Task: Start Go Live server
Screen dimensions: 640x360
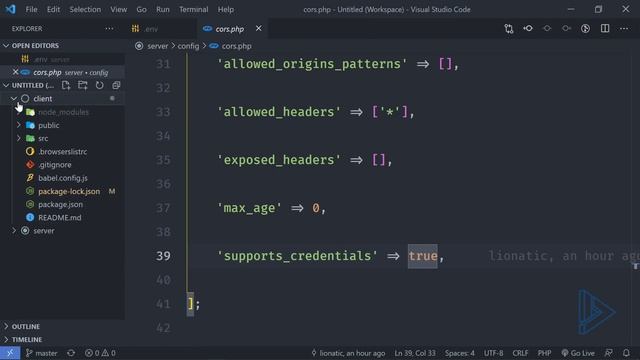Action: 578,353
